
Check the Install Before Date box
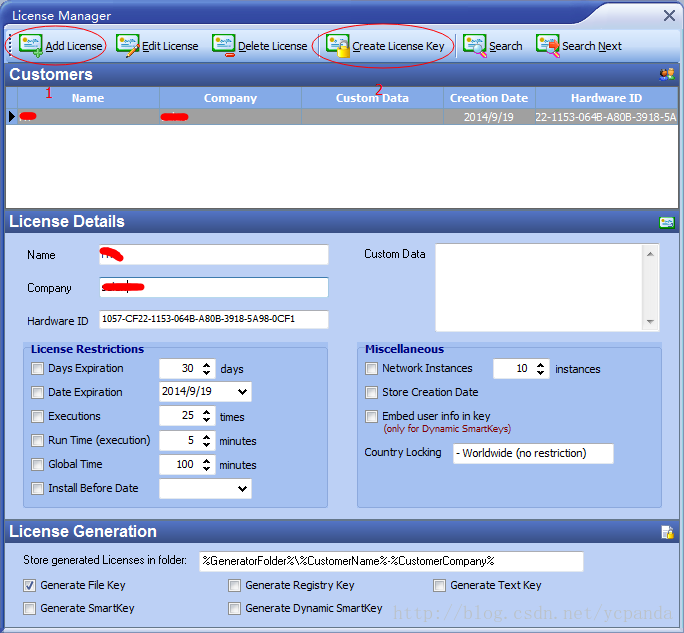tap(38, 489)
